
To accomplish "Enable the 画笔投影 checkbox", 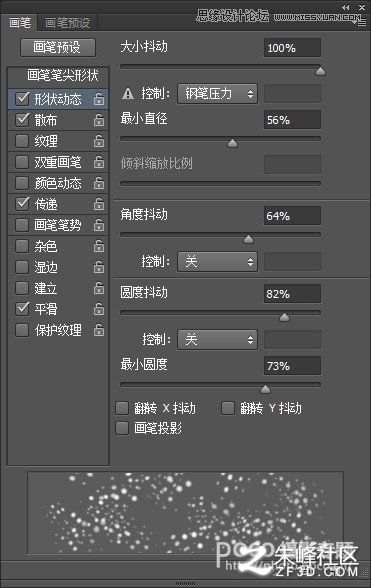I will (x=122, y=428).
